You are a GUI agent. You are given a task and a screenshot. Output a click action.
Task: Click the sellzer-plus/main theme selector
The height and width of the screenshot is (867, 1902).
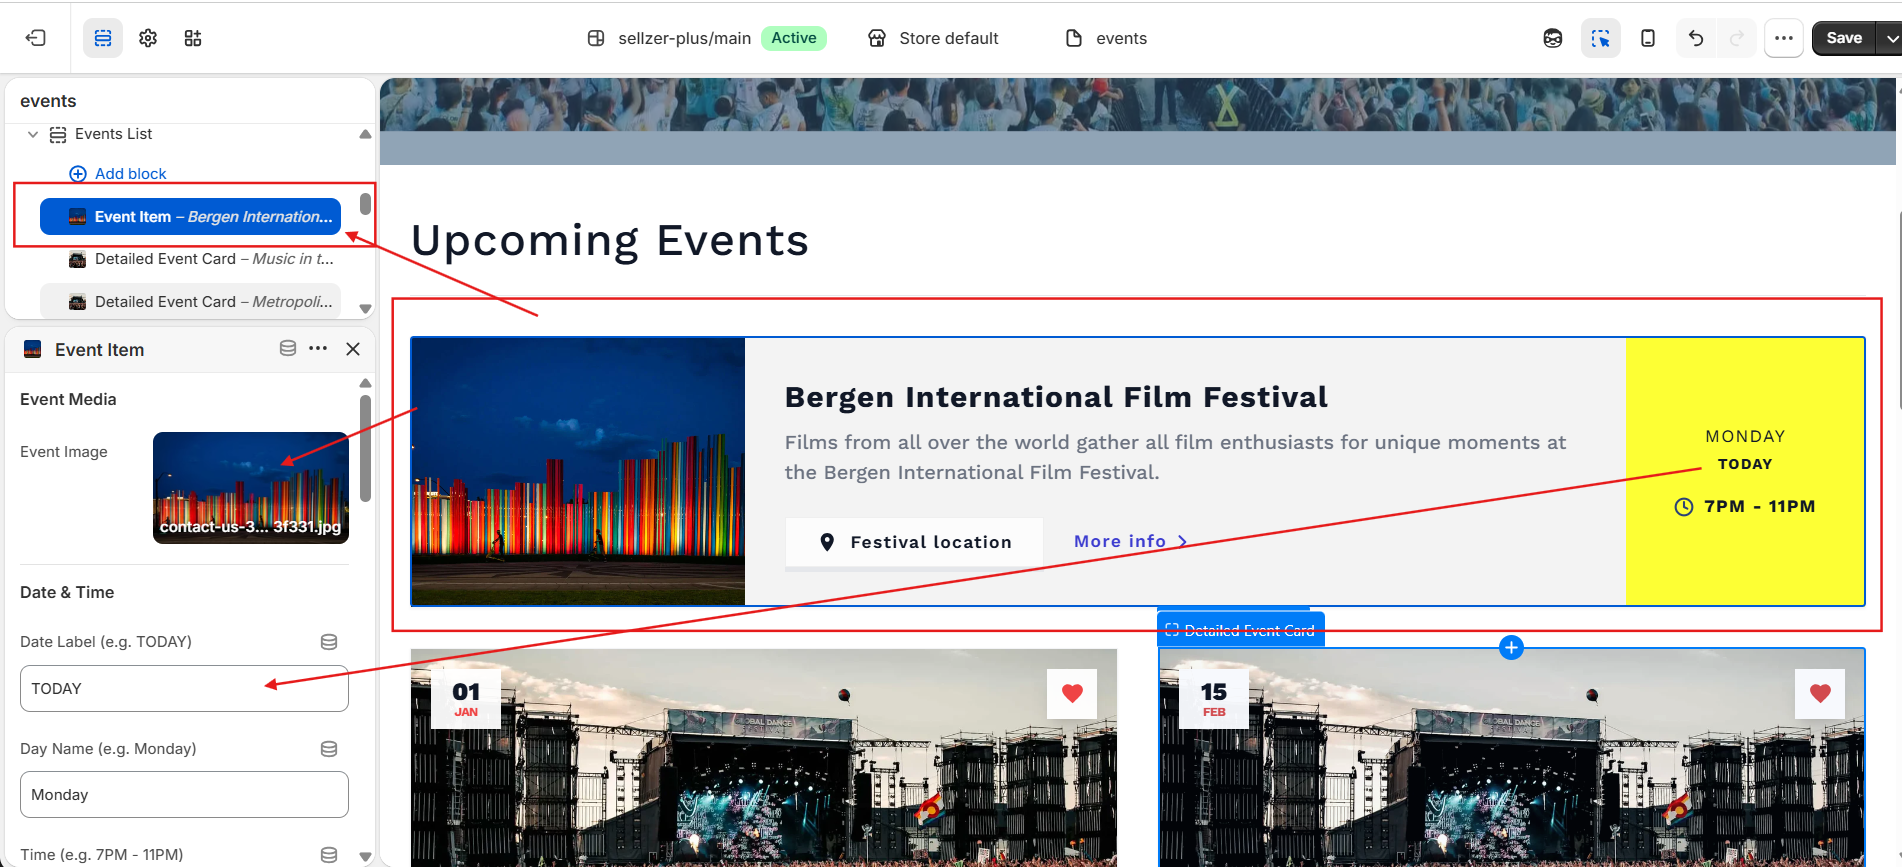[x=669, y=38]
